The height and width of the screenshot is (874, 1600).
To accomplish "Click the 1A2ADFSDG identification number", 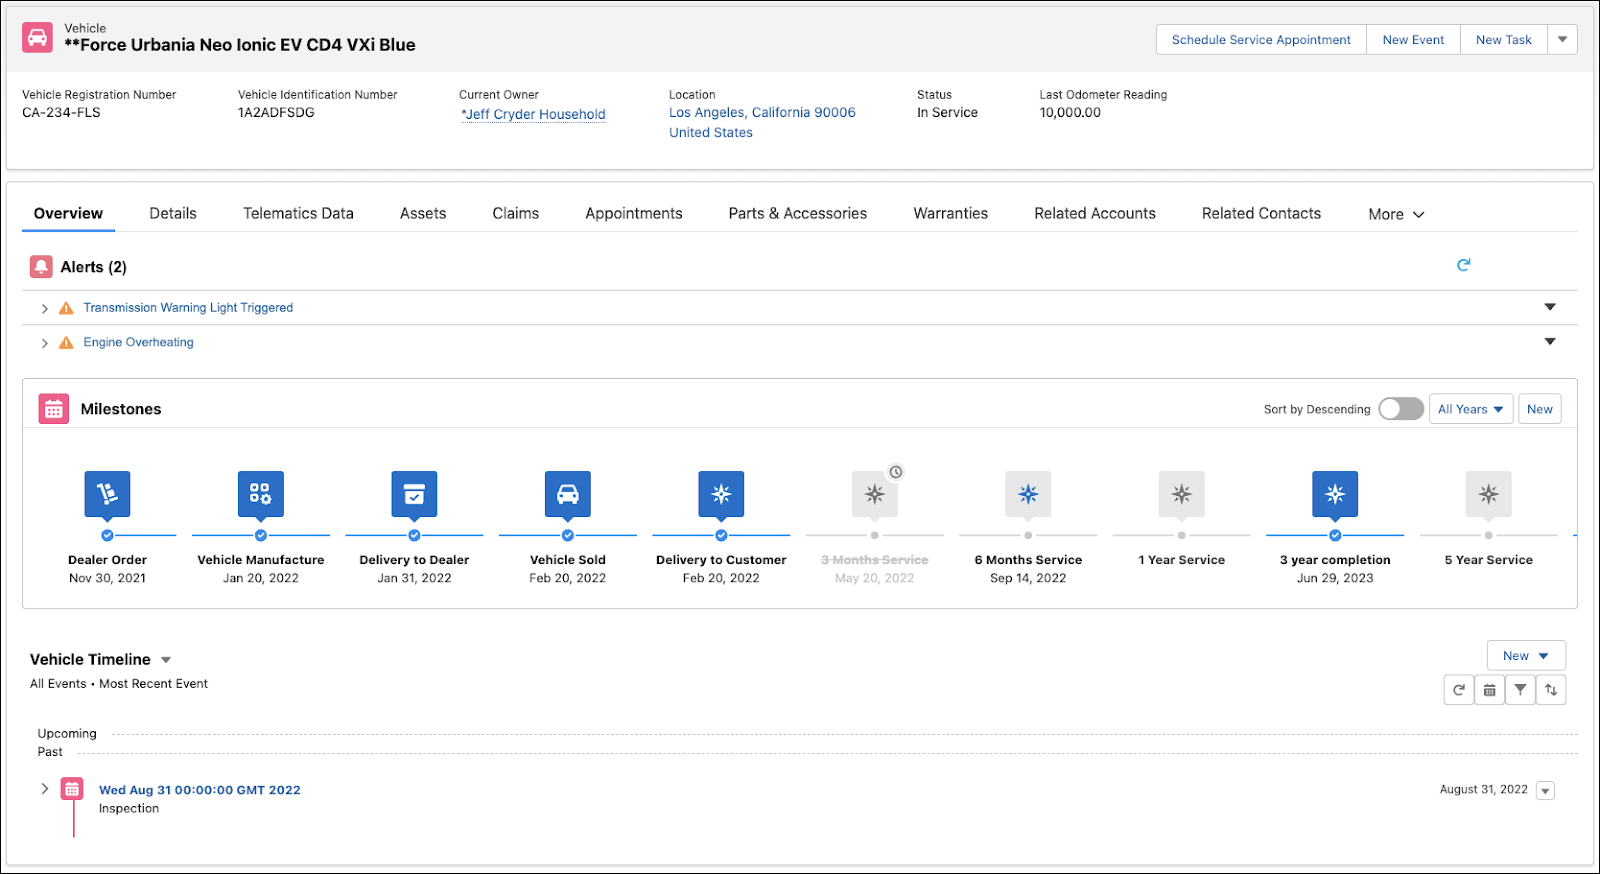I will pos(276,113).
